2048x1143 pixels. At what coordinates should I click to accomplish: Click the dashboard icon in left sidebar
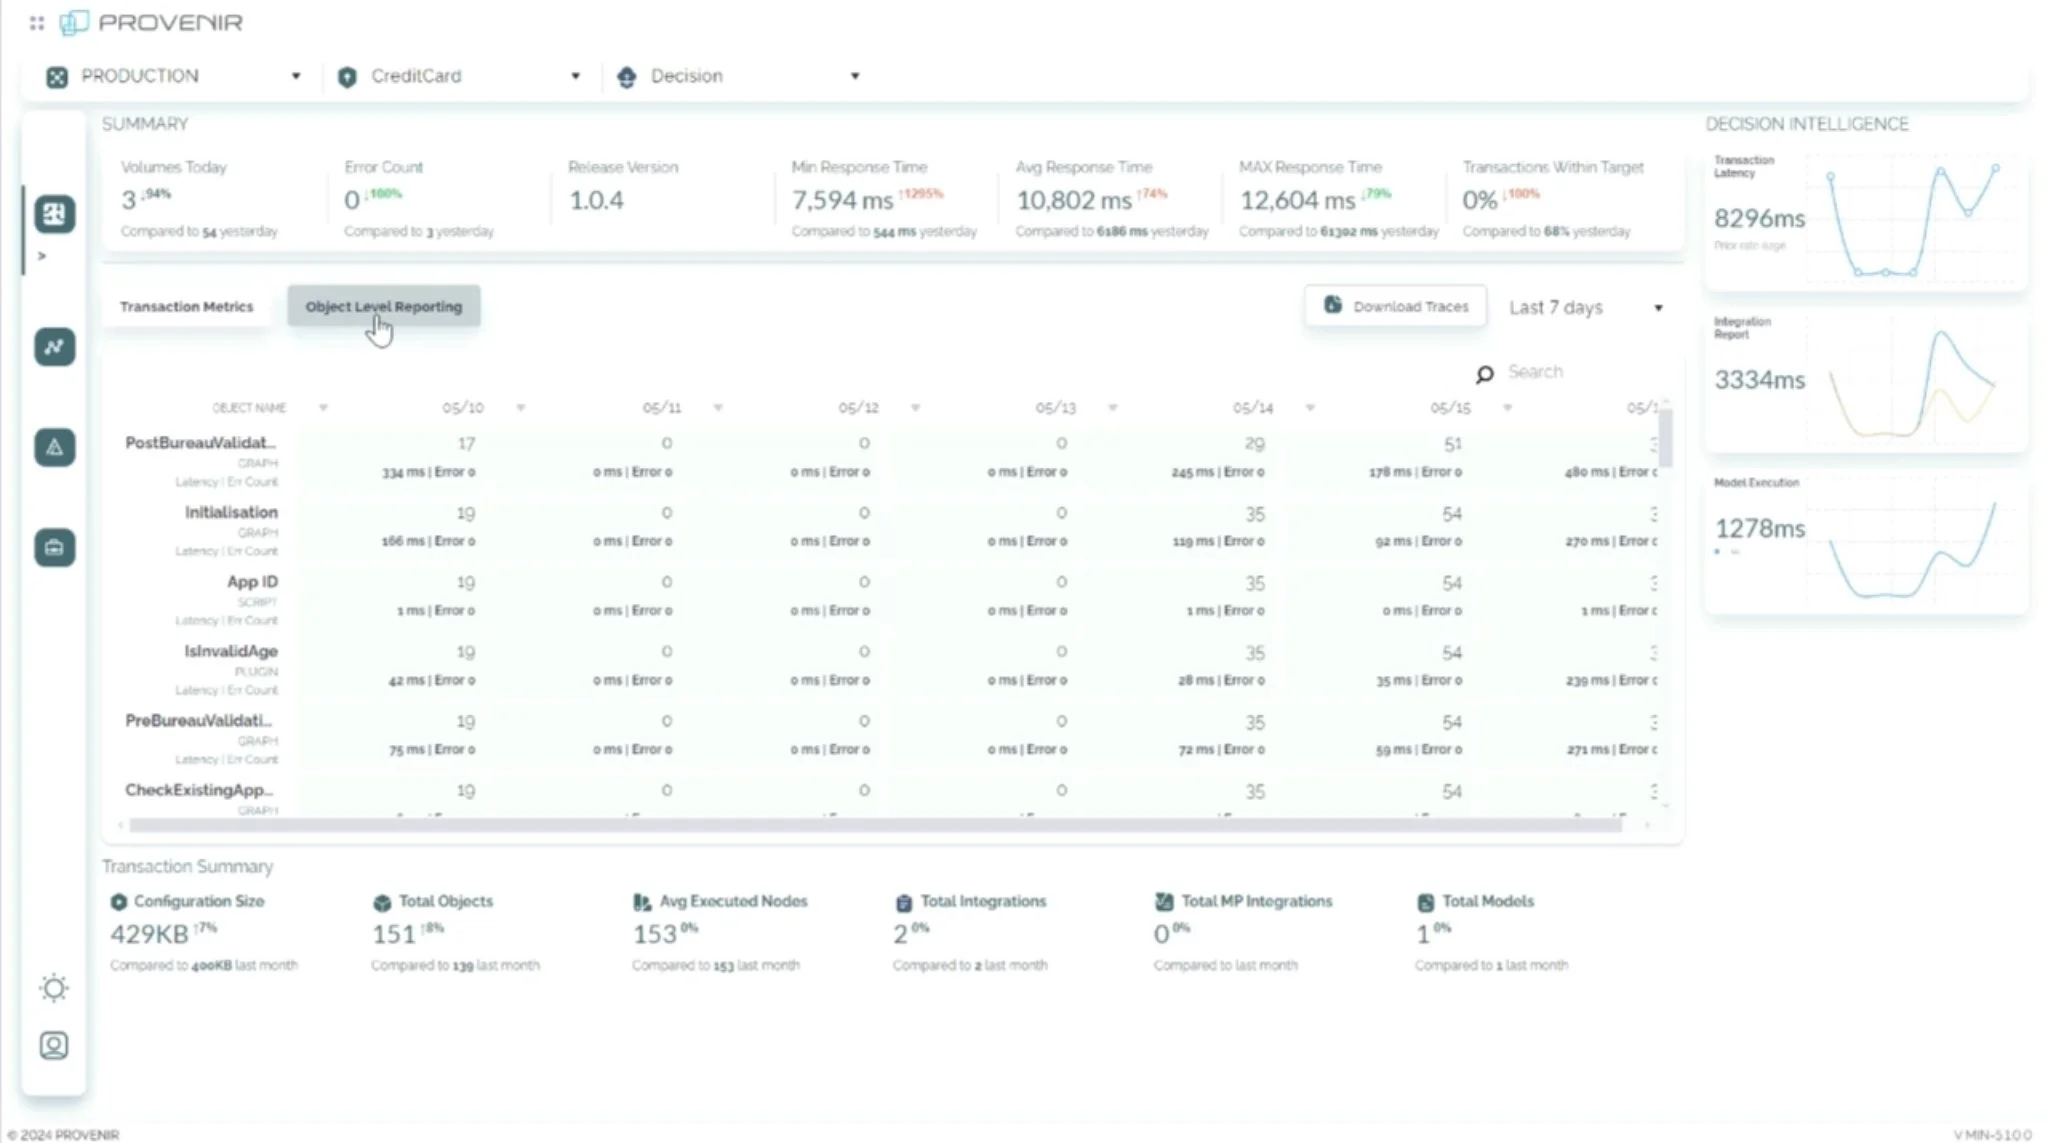pyautogui.click(x=54, y=214)
